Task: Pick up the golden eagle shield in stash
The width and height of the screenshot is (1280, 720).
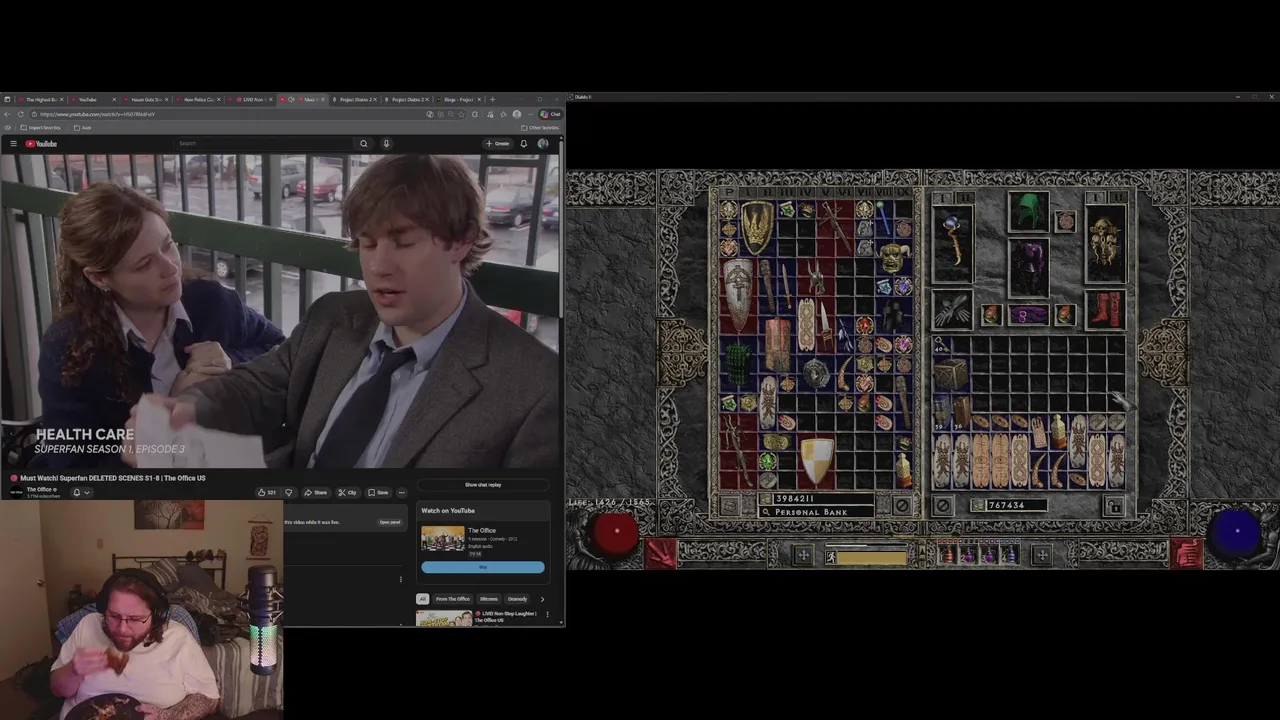Action: pyautogui.click(x=757, y=227)
